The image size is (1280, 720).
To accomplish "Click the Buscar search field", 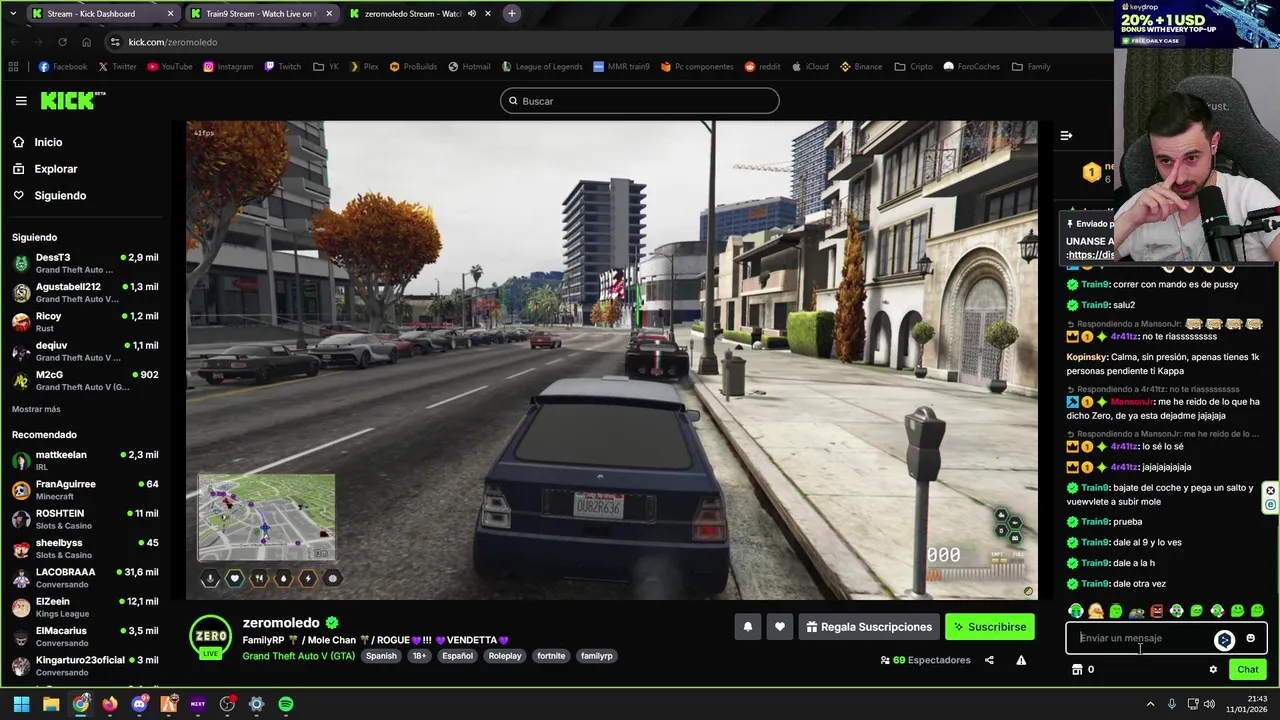I will (x=640, y=101).
